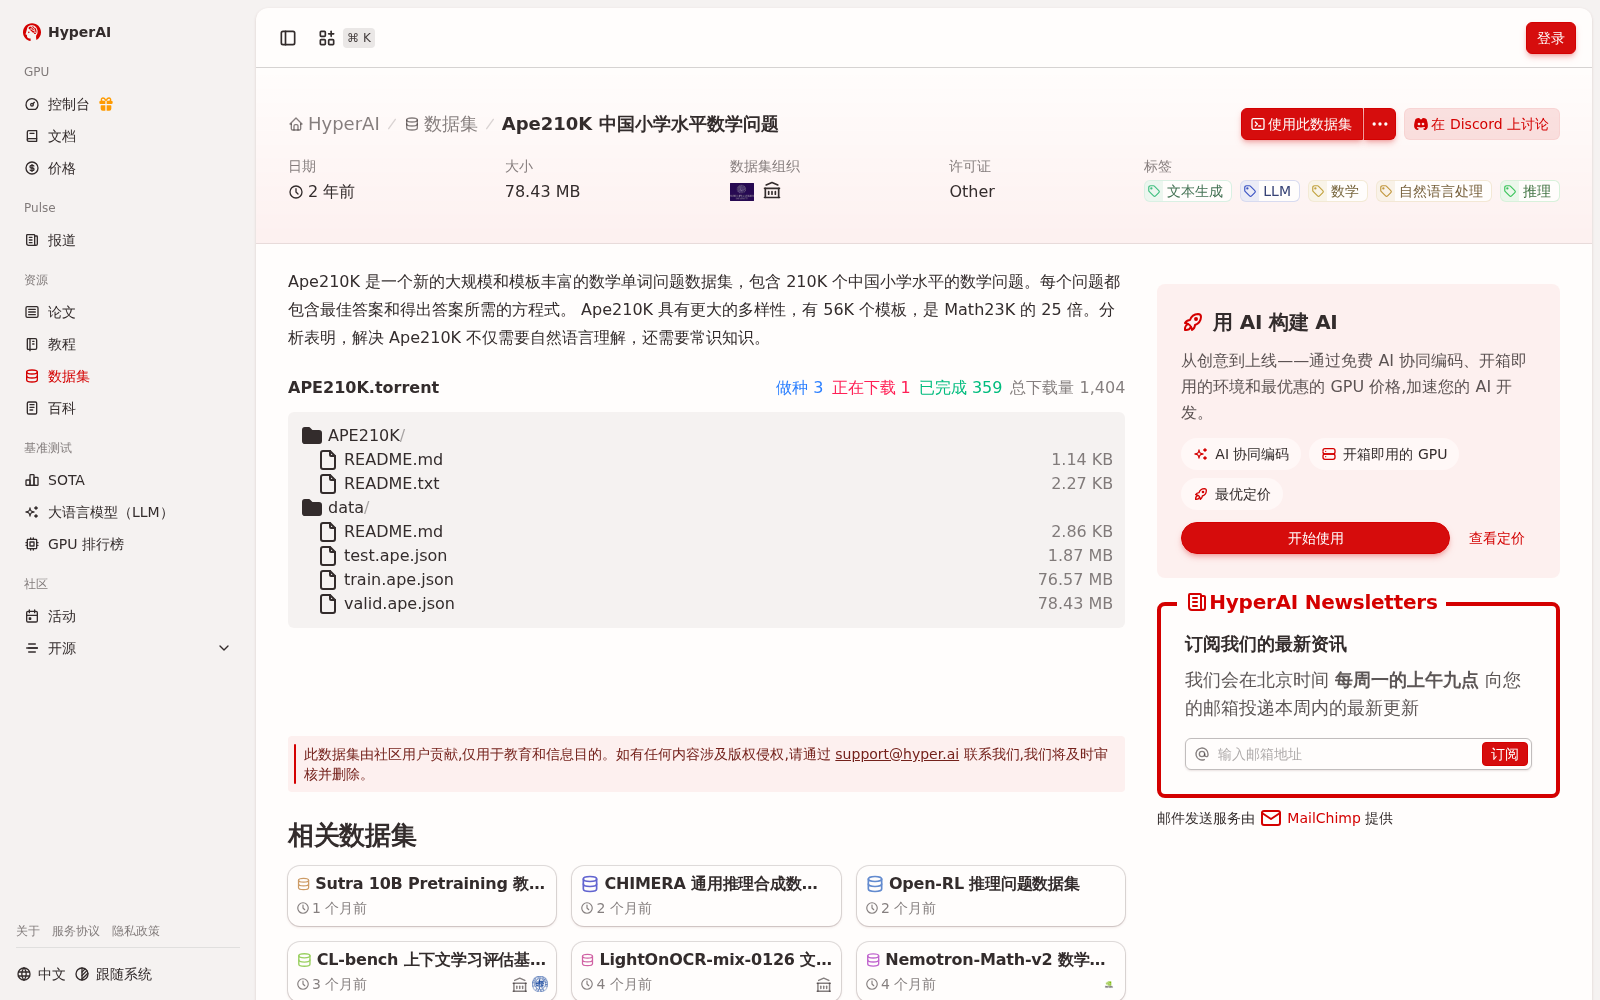Select the 自然语言处理 tag
This screenshot has height=1000, width=1600.
point(1433,191)
